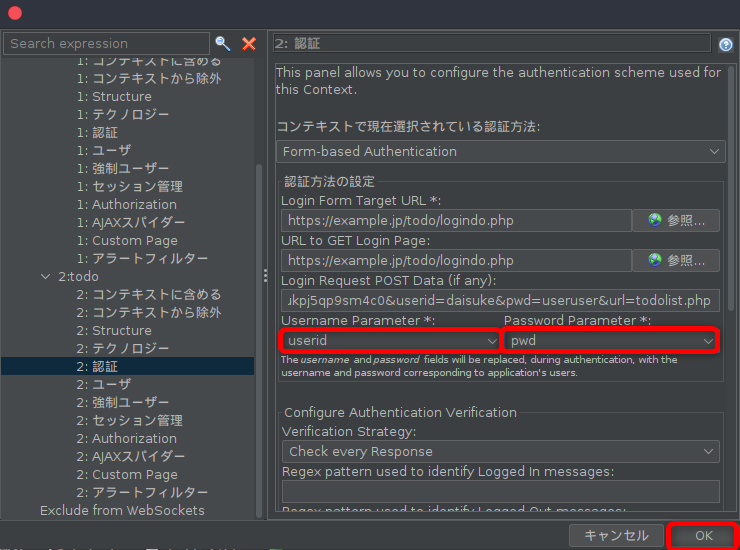Select 1: セッション管理 tree item
740x550 pixels.
[x=130, y=186]
